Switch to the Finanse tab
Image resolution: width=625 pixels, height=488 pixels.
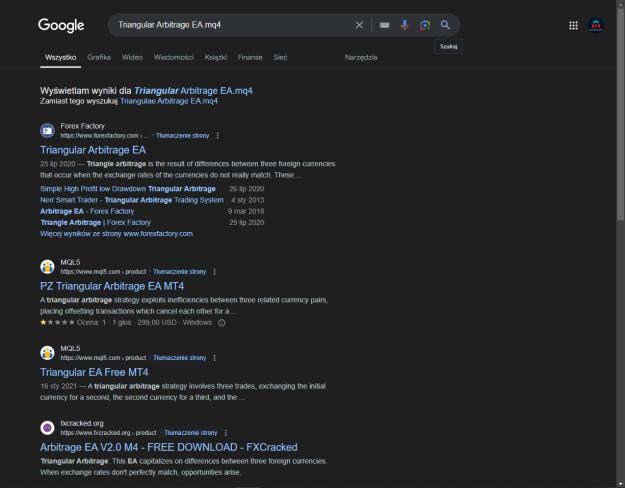(x=250, y=57)
